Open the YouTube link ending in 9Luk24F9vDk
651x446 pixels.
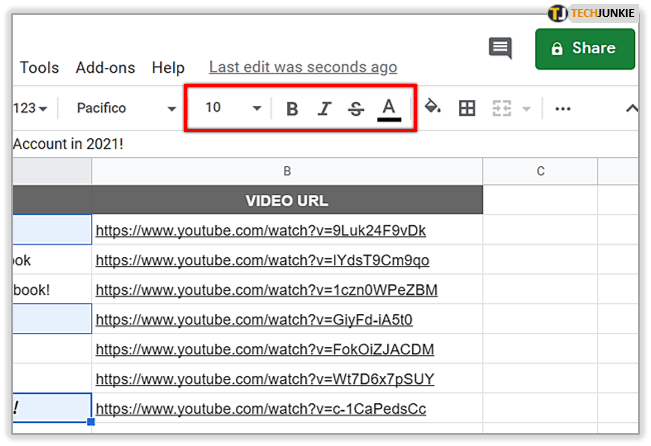tap(261, 231)
